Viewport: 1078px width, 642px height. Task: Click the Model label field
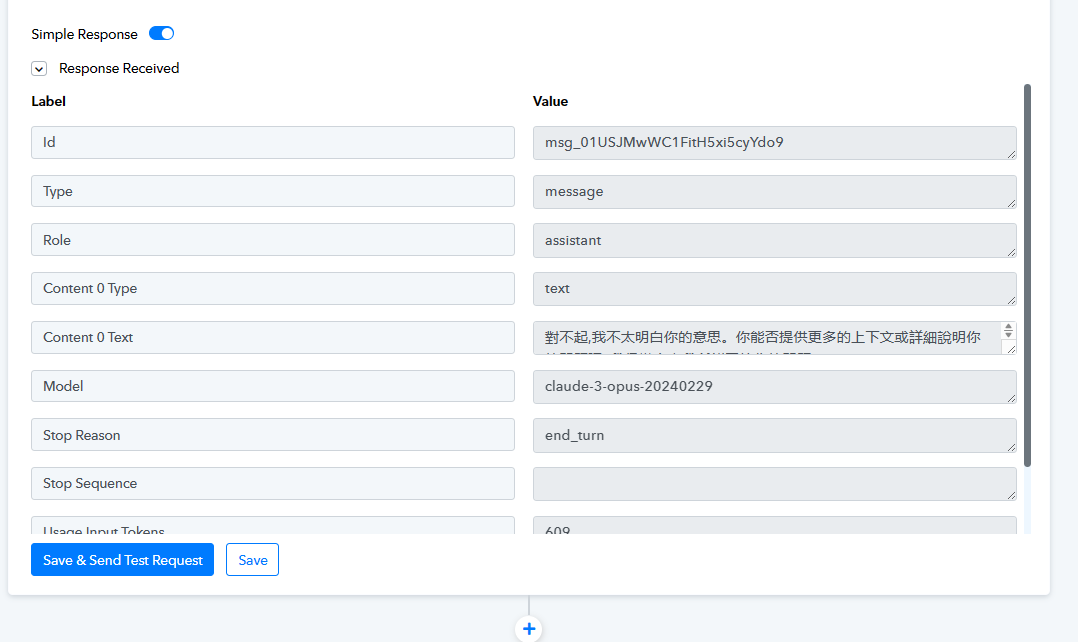click(x=272, y=386)
